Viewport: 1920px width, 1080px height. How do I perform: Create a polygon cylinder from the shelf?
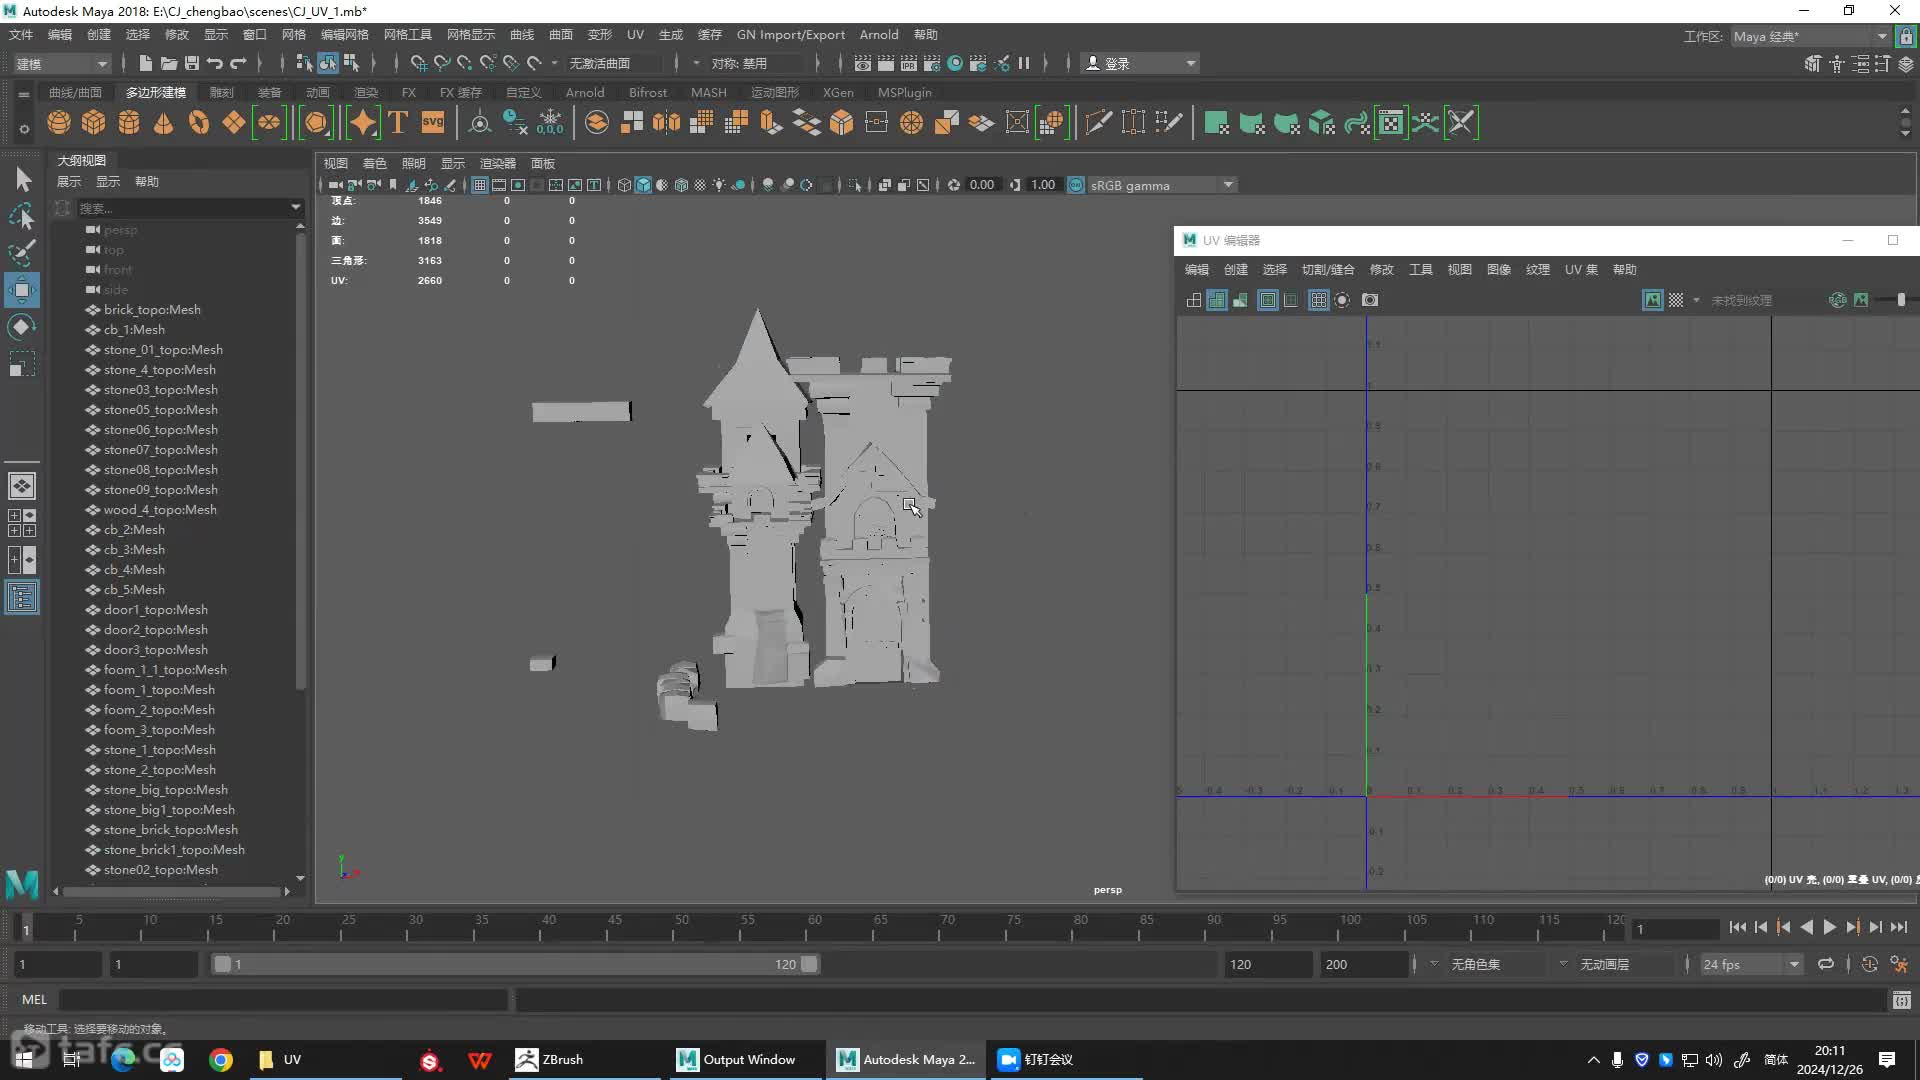(129, 123)
